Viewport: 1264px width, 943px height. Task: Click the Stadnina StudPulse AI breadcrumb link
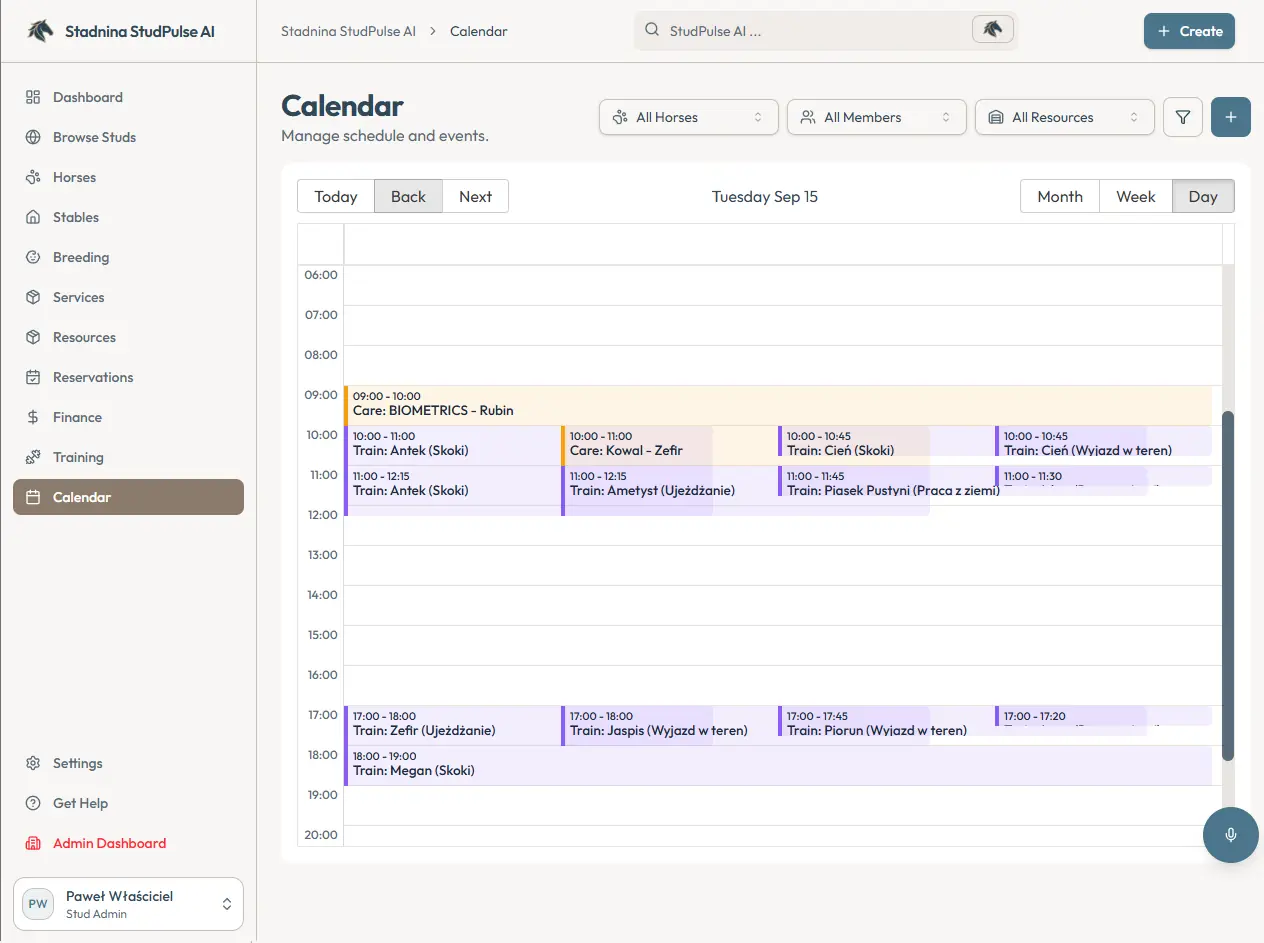pos(348,31)
